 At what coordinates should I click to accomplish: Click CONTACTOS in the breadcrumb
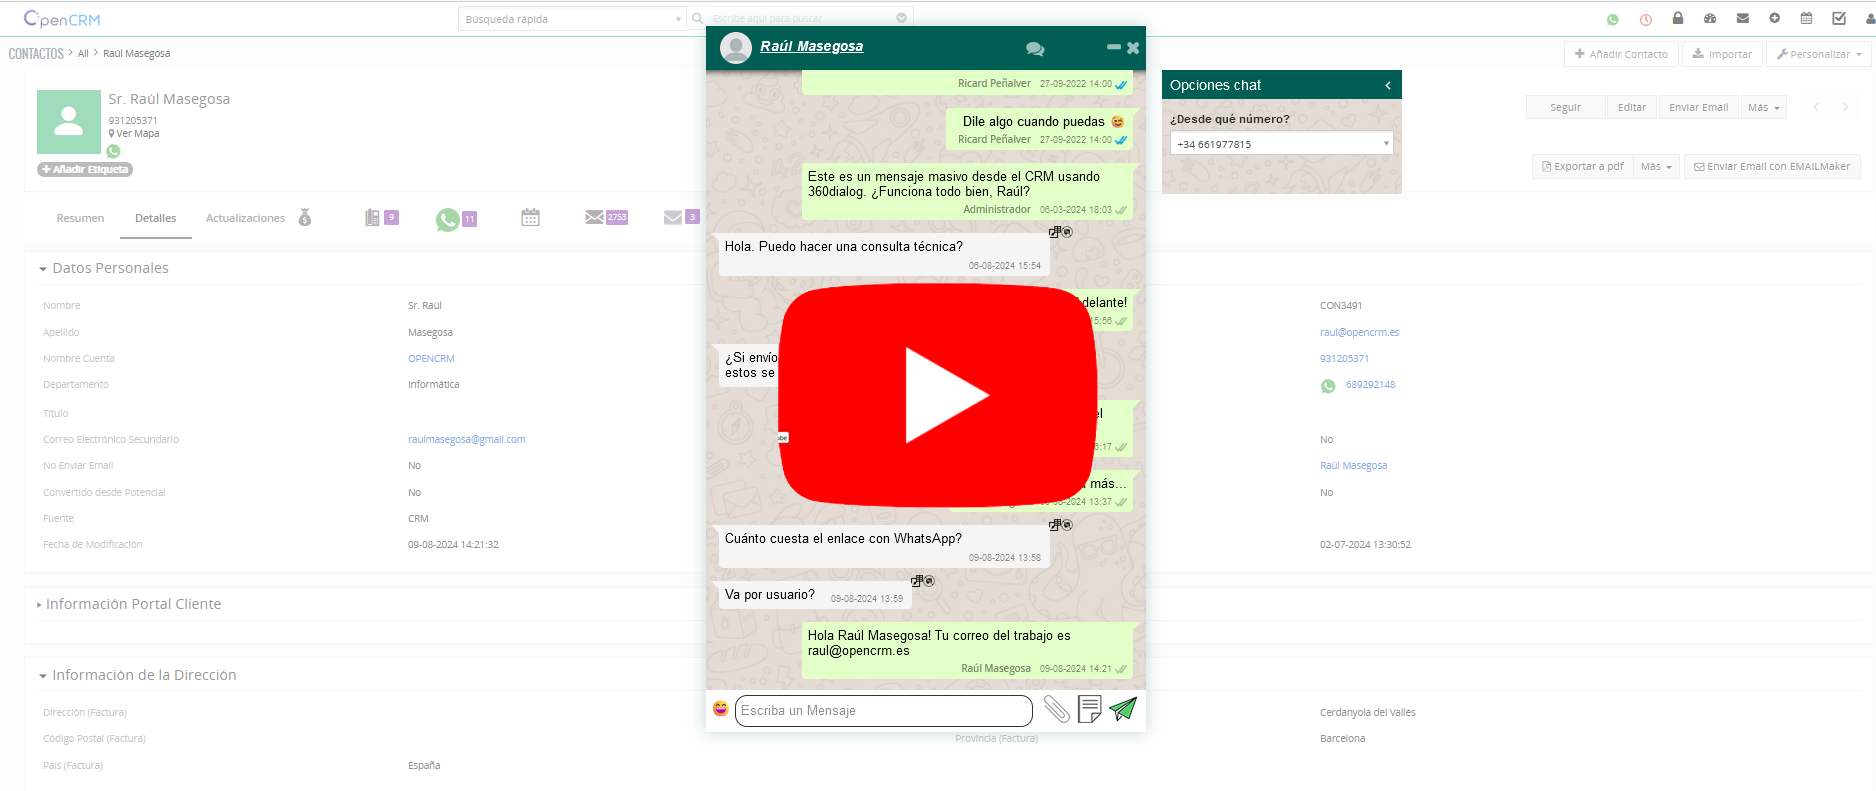click(x=36, y=54)
